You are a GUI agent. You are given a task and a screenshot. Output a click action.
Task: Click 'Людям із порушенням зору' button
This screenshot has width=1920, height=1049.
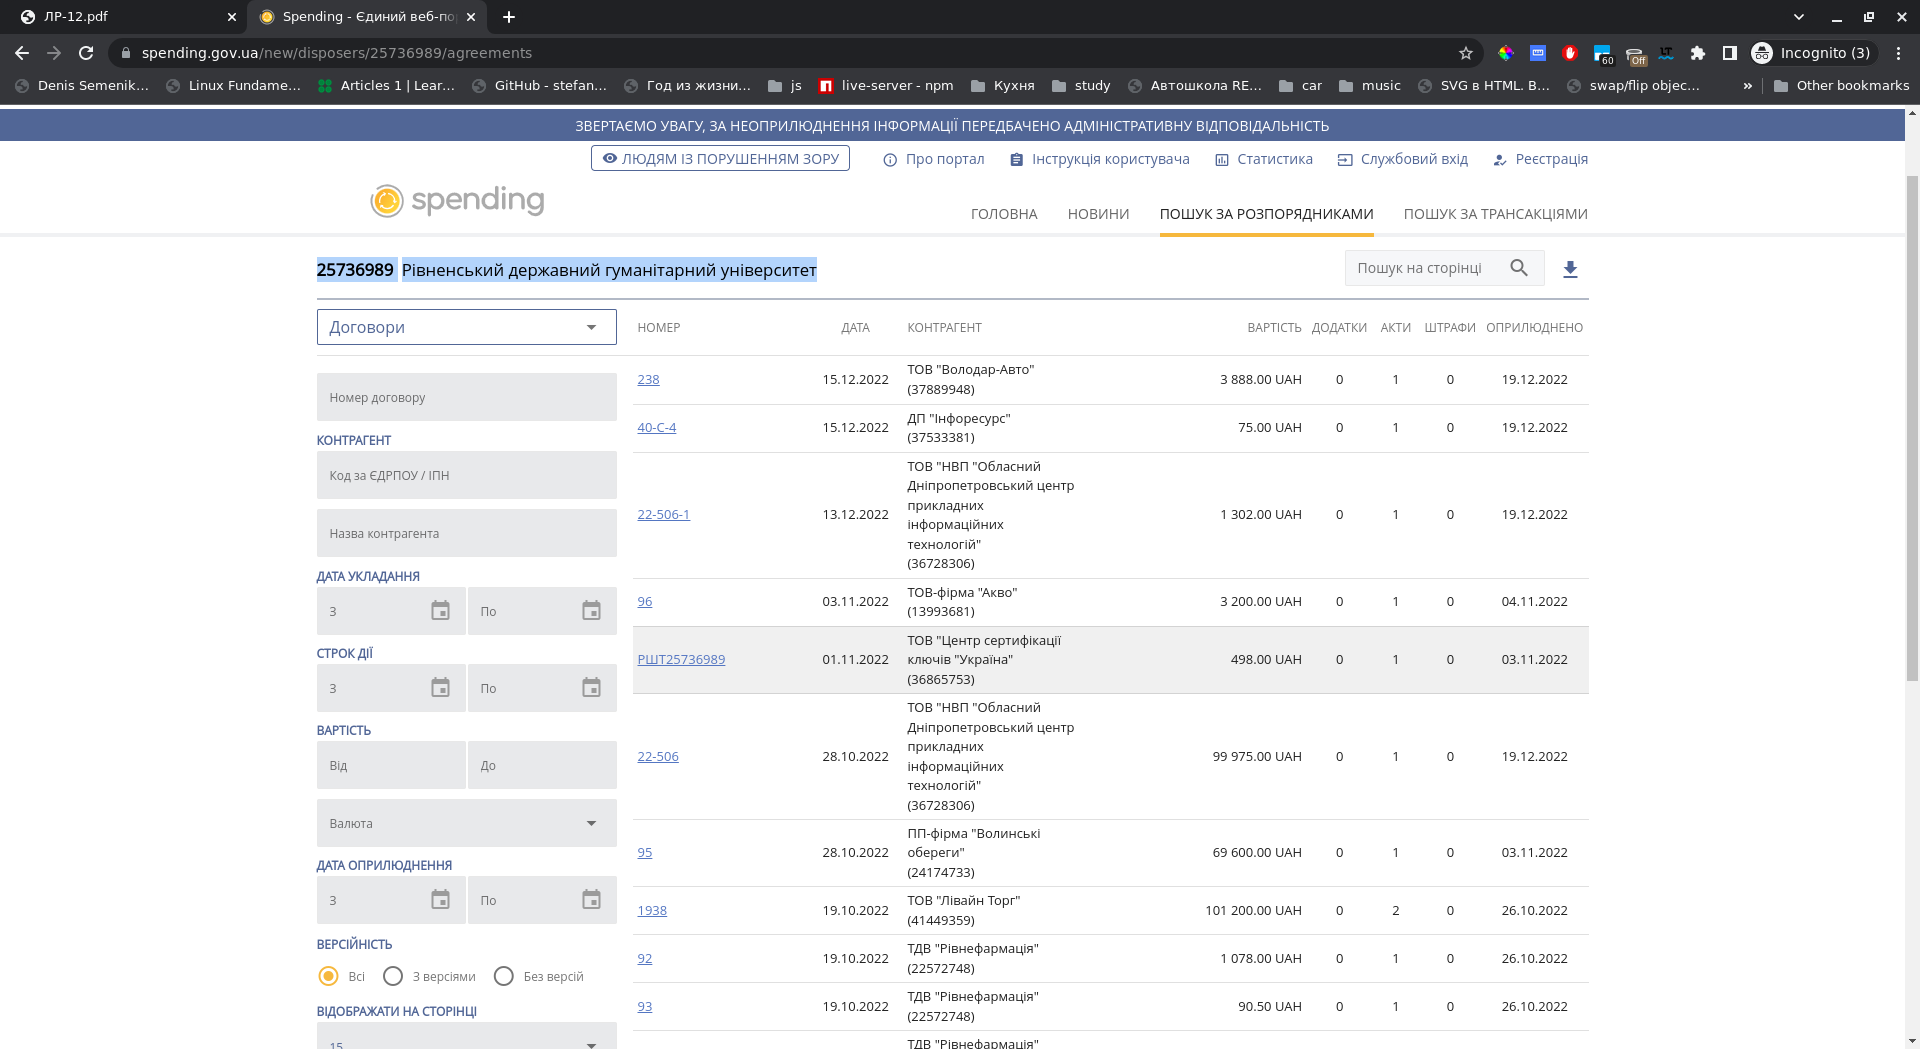coord(720,159)
